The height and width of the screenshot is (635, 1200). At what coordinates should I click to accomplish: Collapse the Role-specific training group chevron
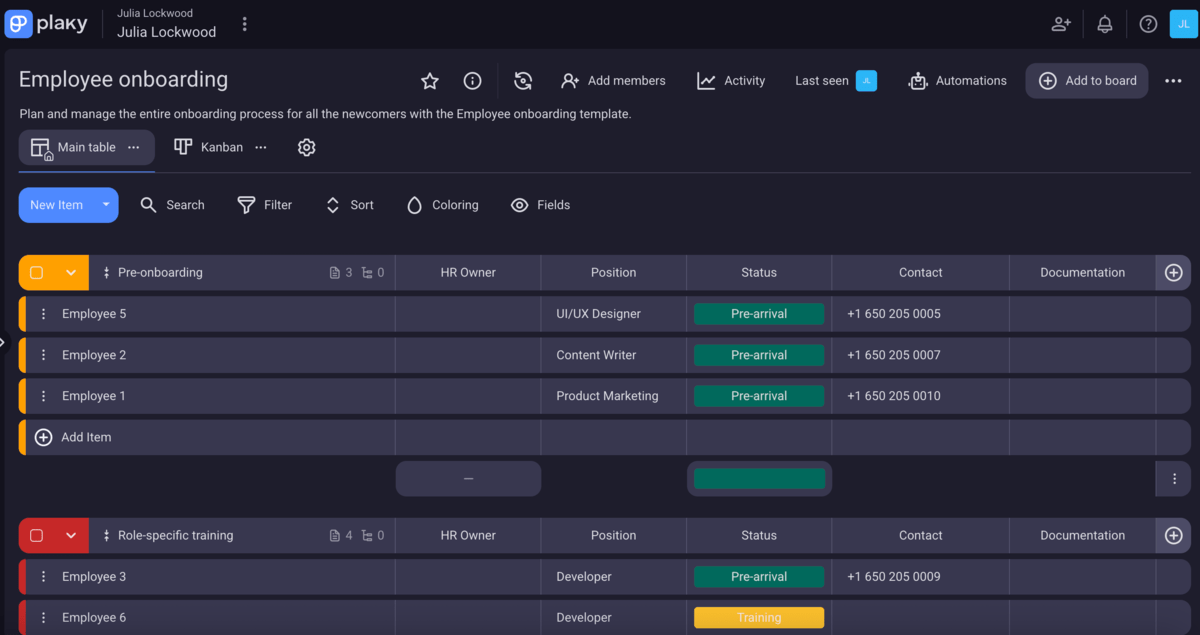71,535
